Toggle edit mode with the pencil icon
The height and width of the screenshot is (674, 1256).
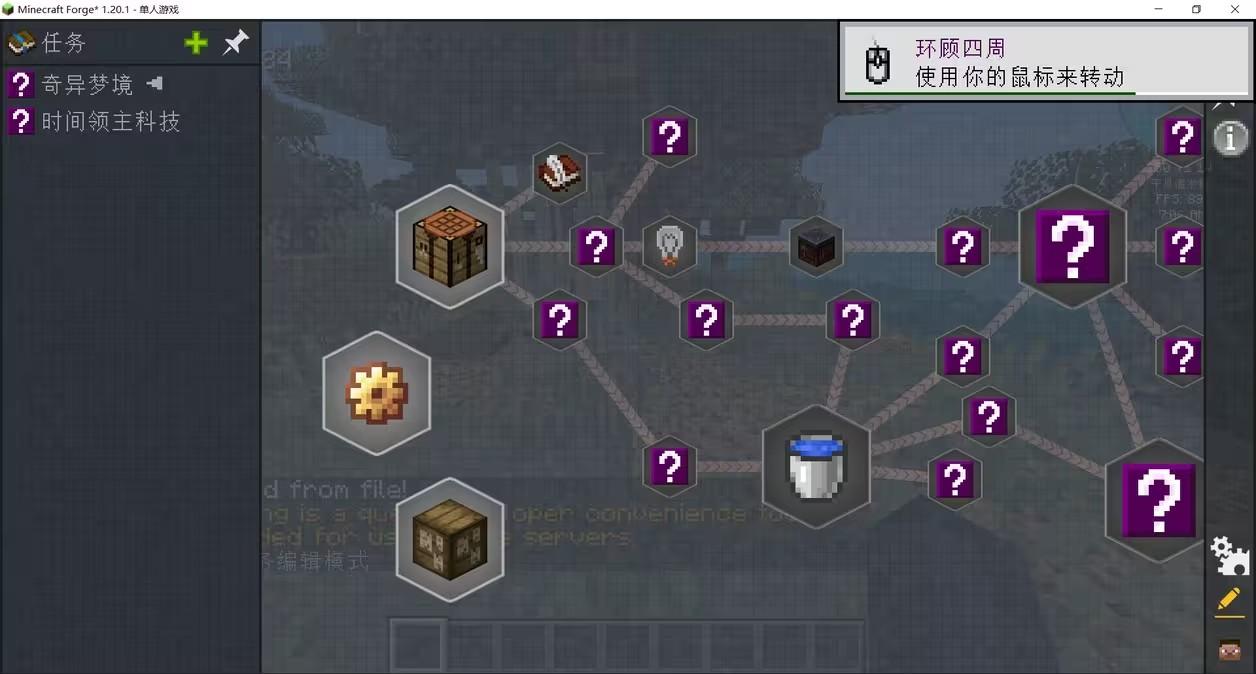click(x=1229, y=602)
